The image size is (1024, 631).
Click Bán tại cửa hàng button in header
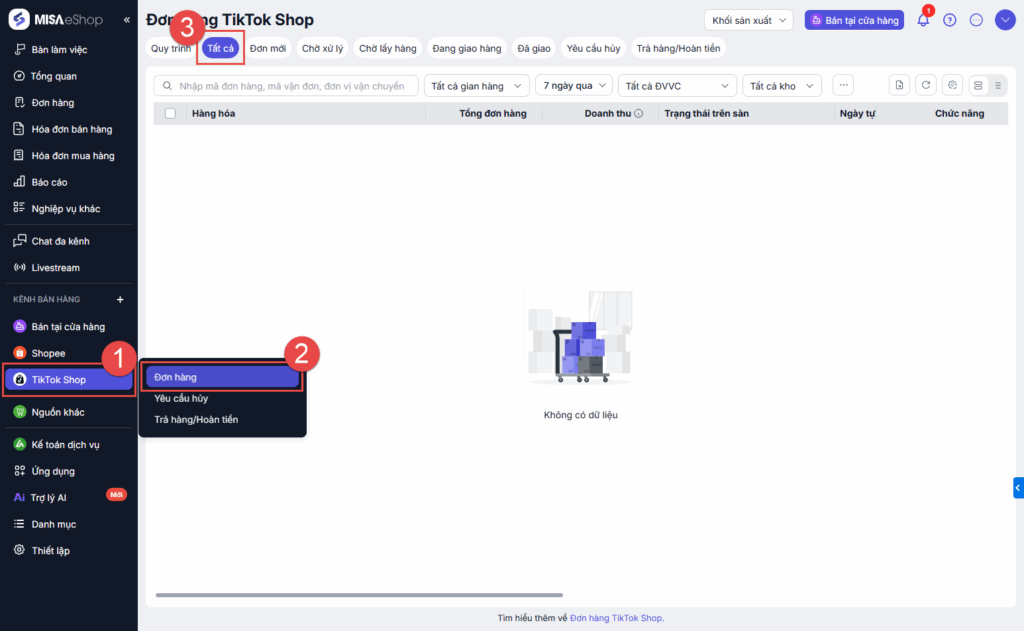coord(854,20)
